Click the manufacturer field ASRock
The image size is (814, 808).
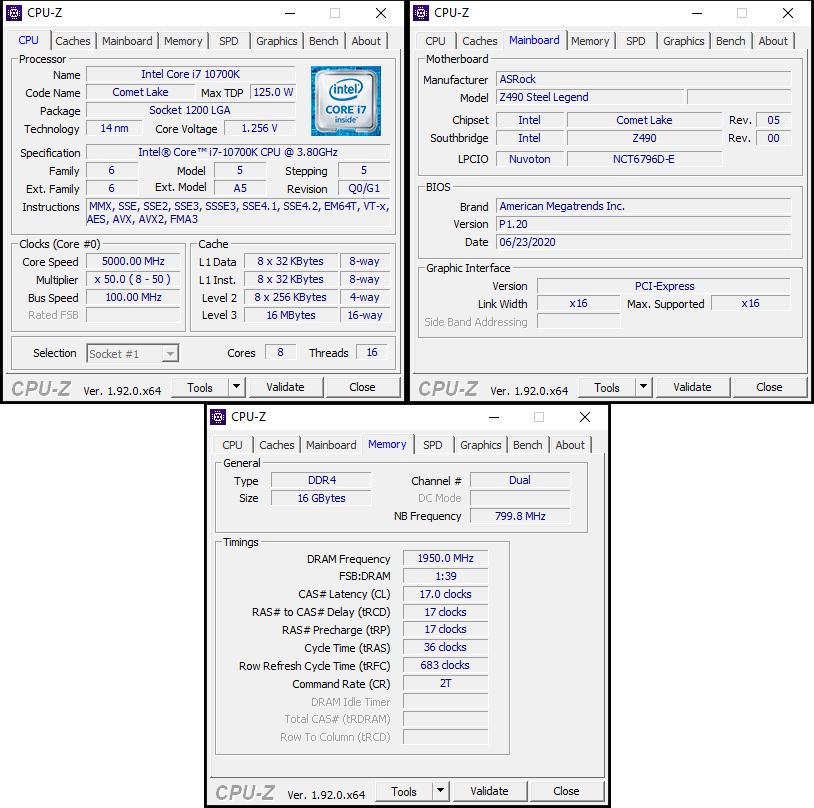click(643, 79)
